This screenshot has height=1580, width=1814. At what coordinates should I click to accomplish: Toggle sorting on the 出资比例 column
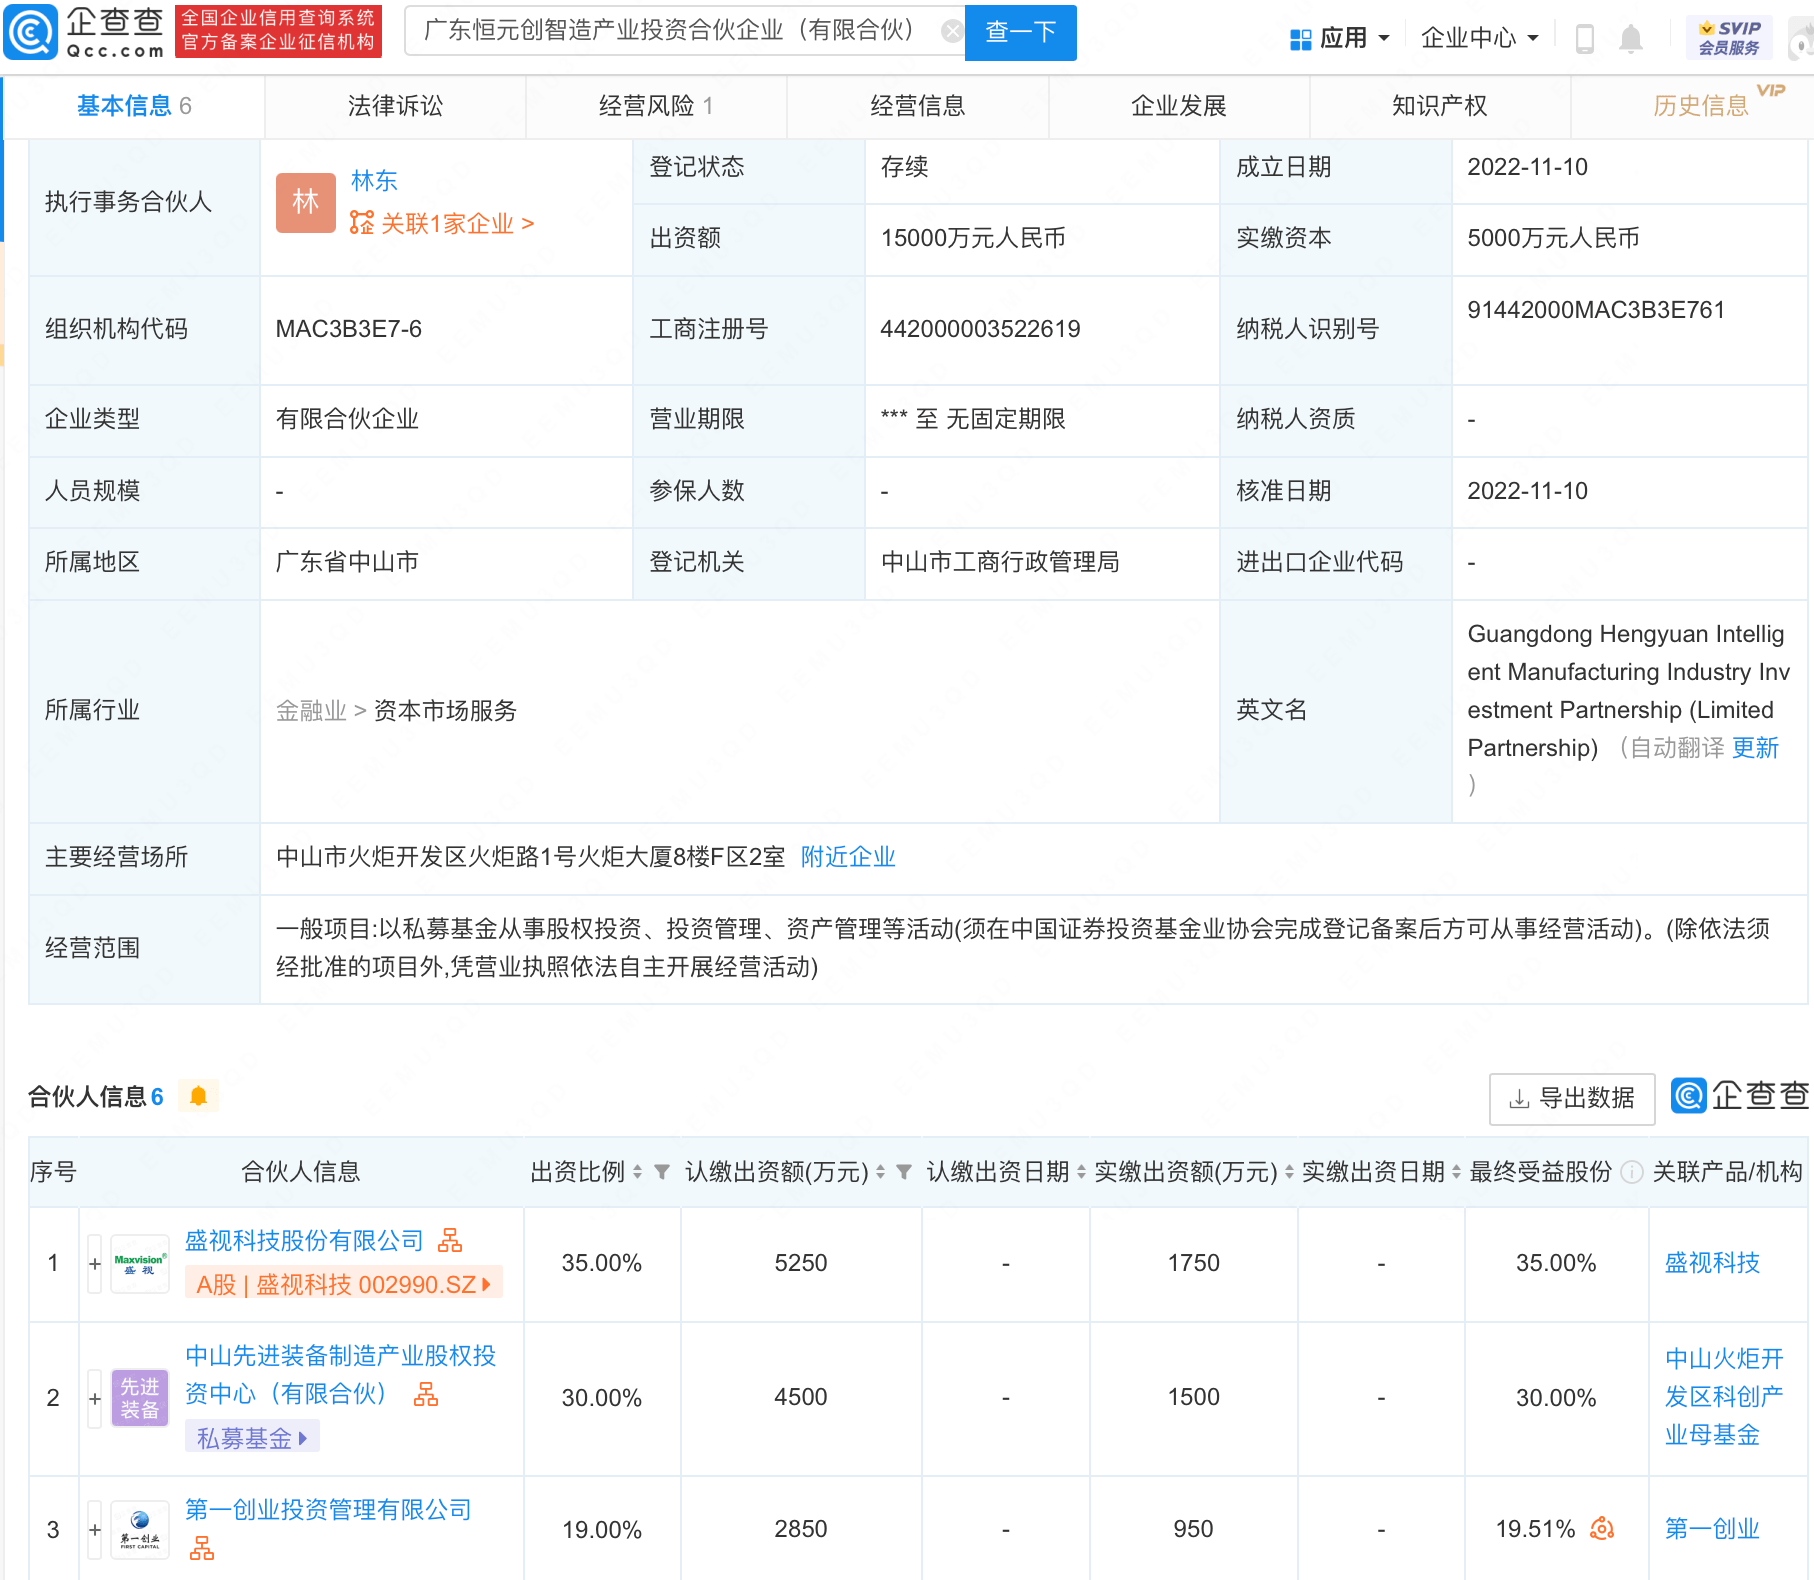click(637, 1172)
